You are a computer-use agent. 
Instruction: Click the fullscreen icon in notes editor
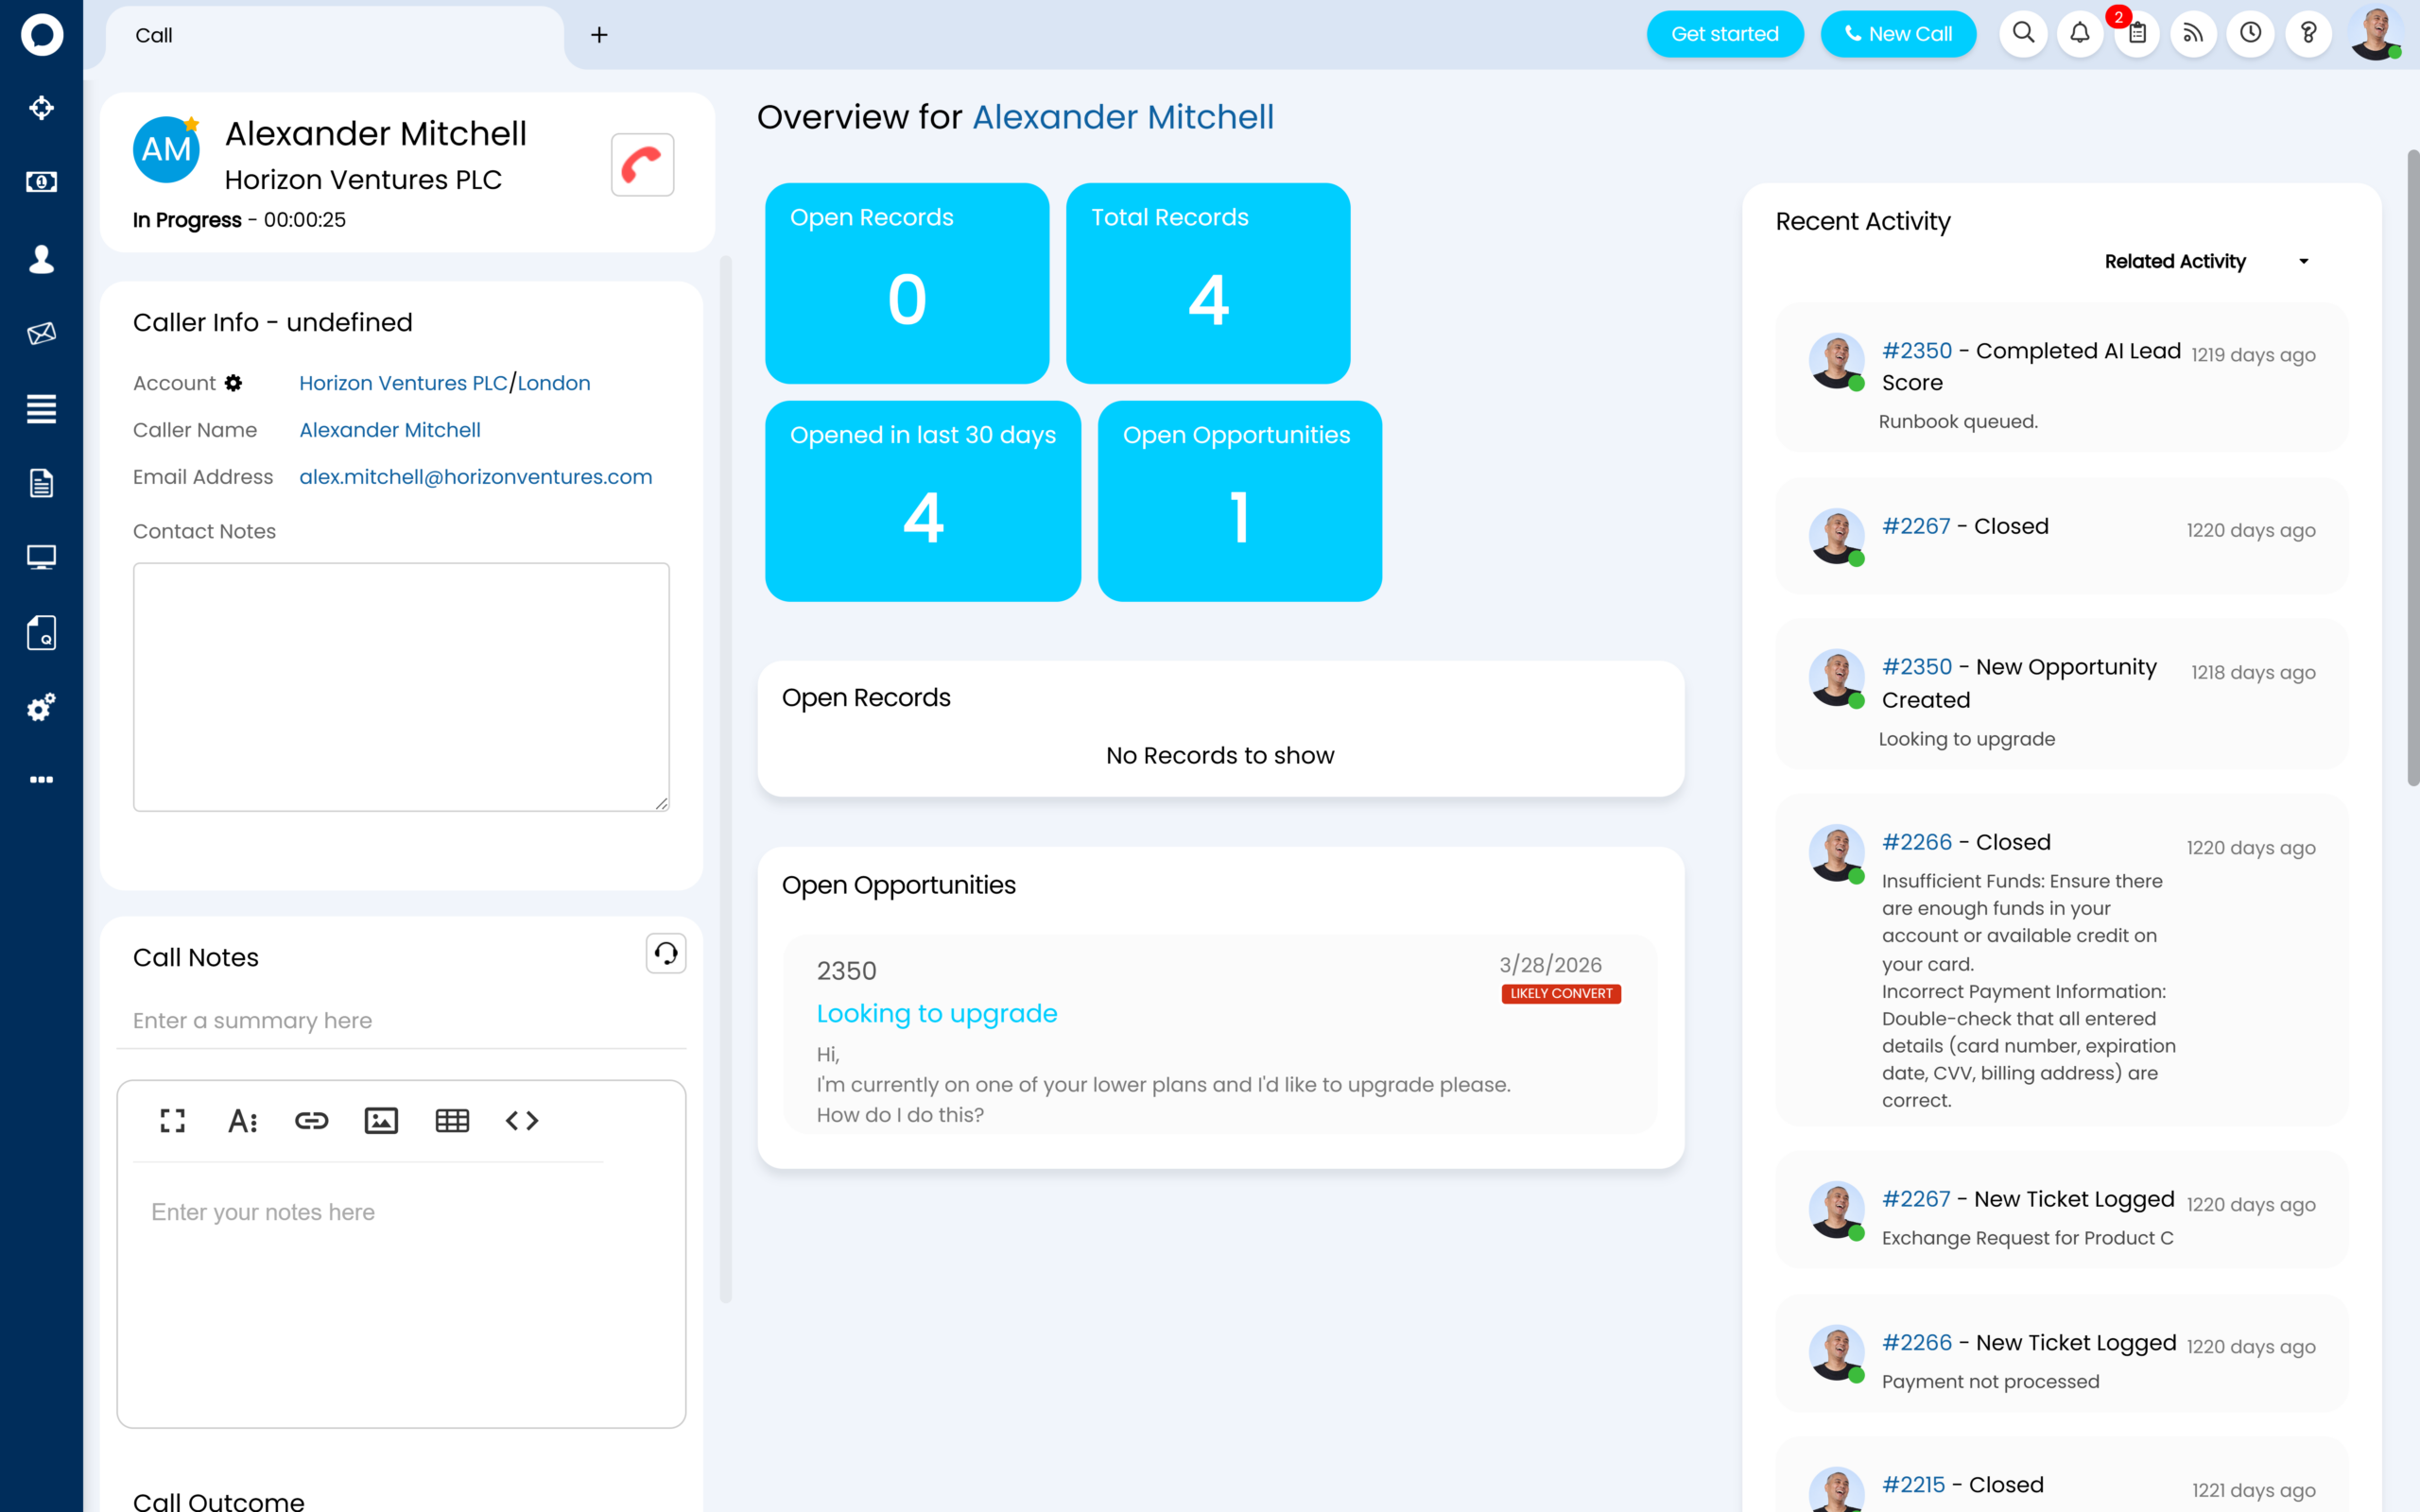click(172, 1120)
